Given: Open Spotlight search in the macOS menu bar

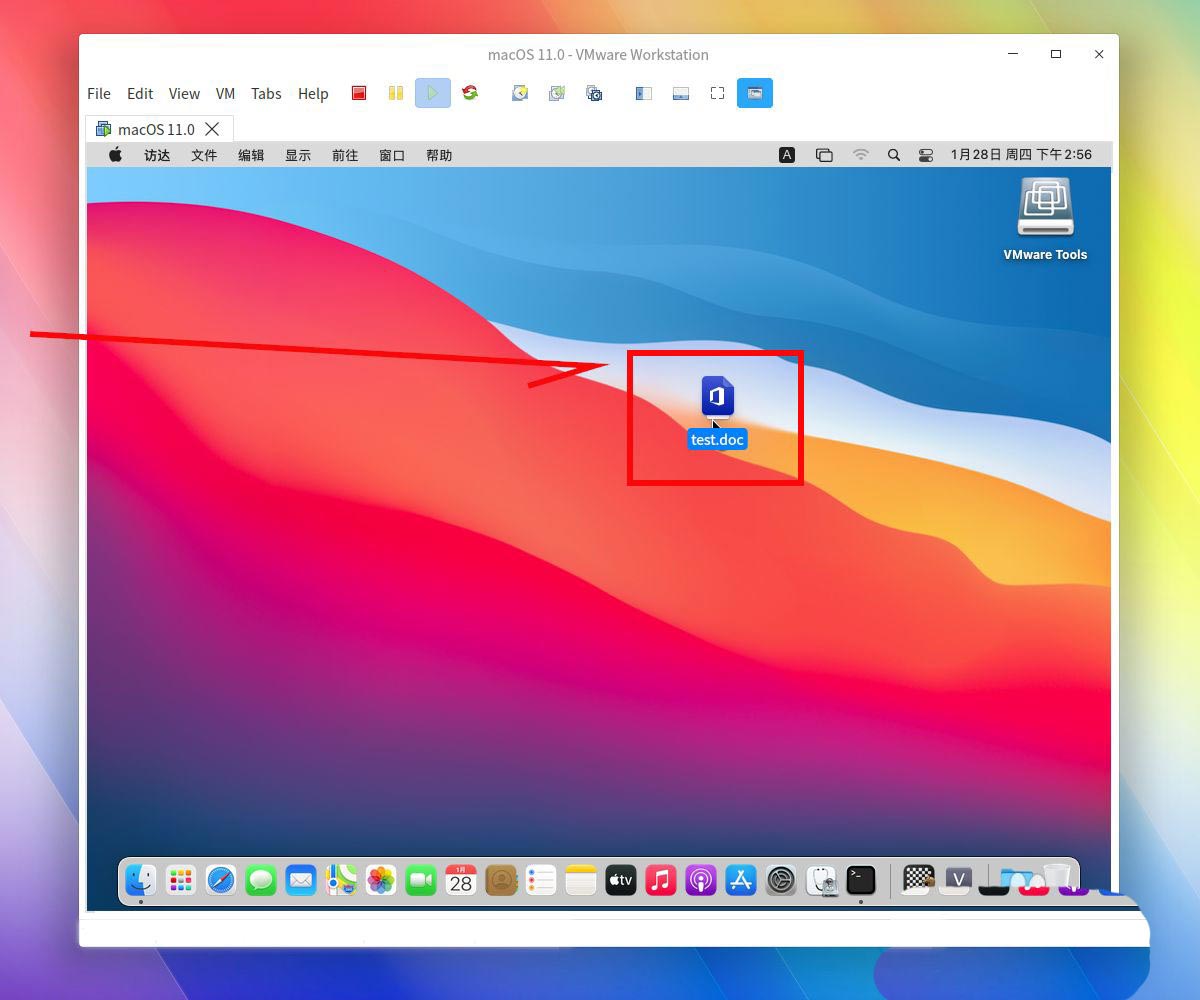Looking at the screenshot, I should [x=893, y=155].
